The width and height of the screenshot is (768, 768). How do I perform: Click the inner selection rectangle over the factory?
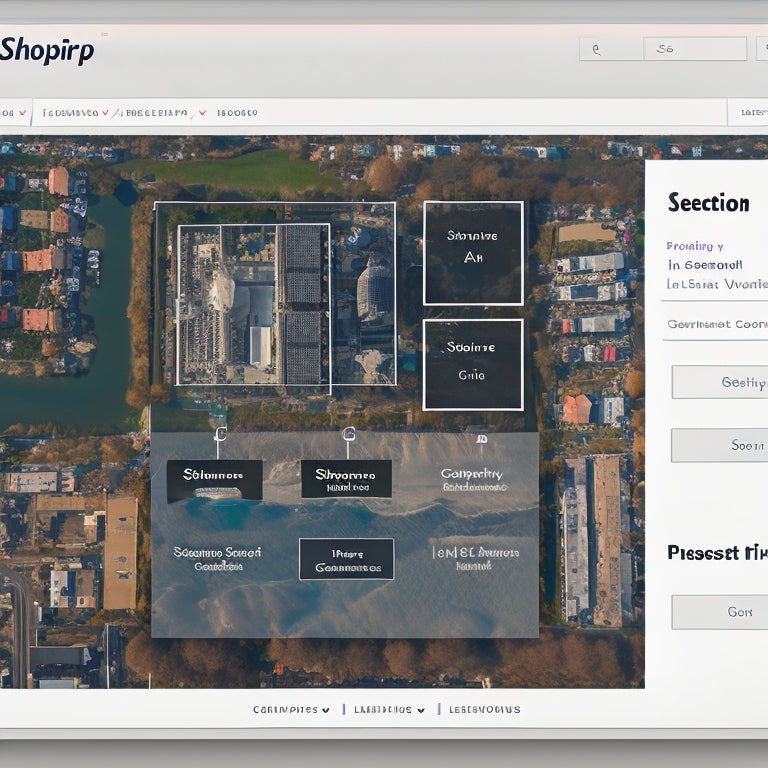click(253, 304)
